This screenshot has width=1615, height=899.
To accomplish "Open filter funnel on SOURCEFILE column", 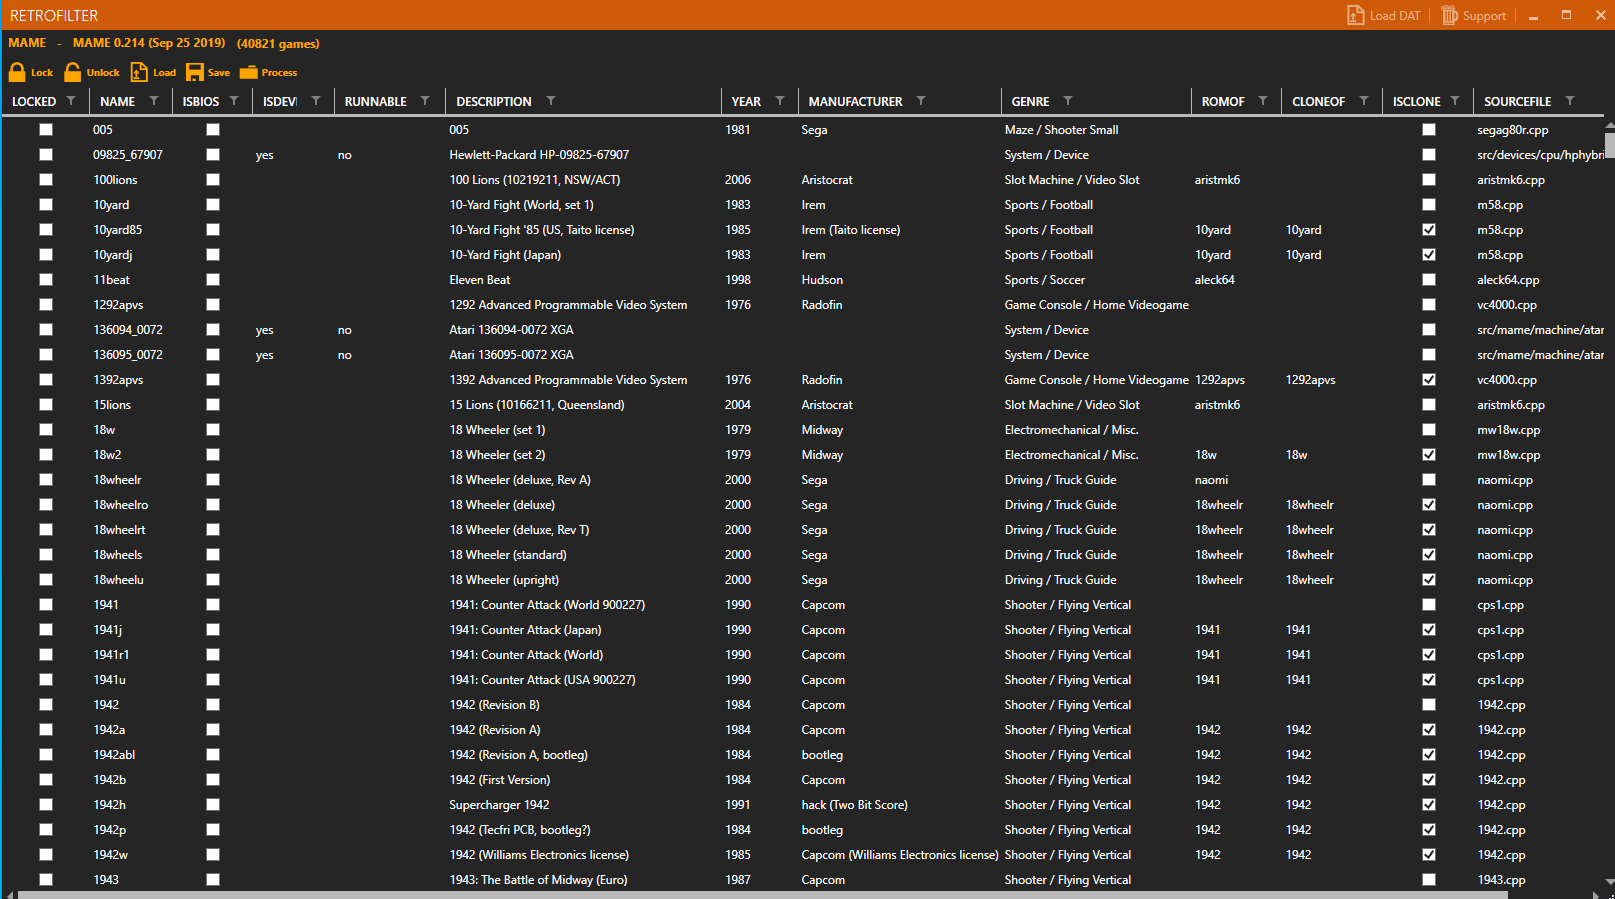I will click(1570, 101).
